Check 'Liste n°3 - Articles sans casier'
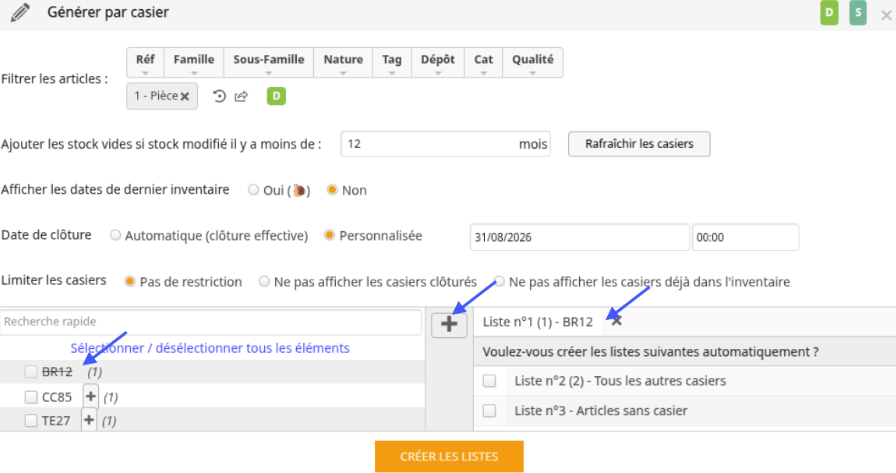896x473 pixels. point(489,410)
